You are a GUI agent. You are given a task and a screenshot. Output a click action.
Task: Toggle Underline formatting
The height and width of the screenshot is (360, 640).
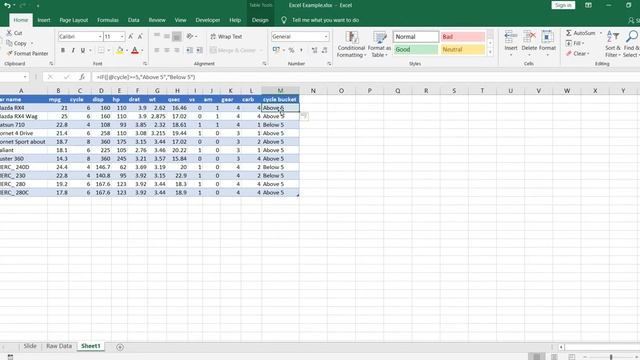[x=82, y=51]
